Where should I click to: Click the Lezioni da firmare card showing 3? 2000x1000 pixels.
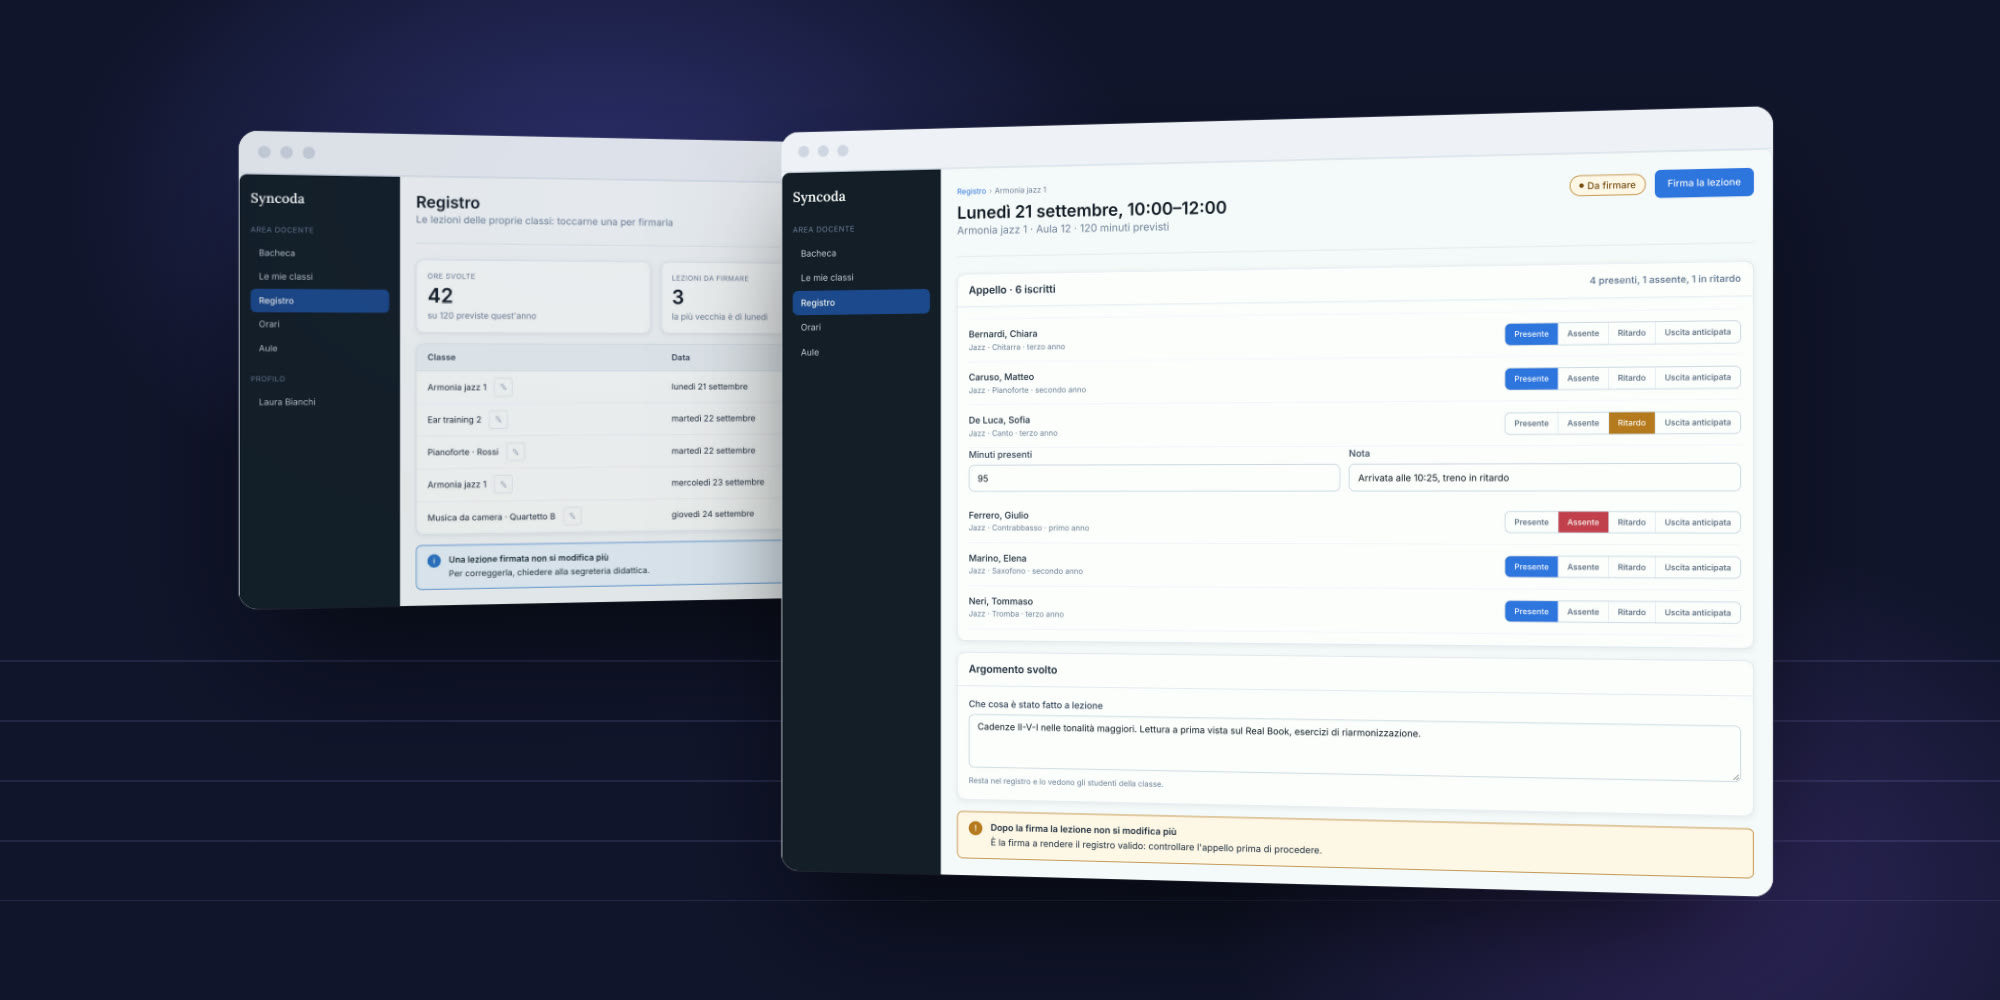721,298
